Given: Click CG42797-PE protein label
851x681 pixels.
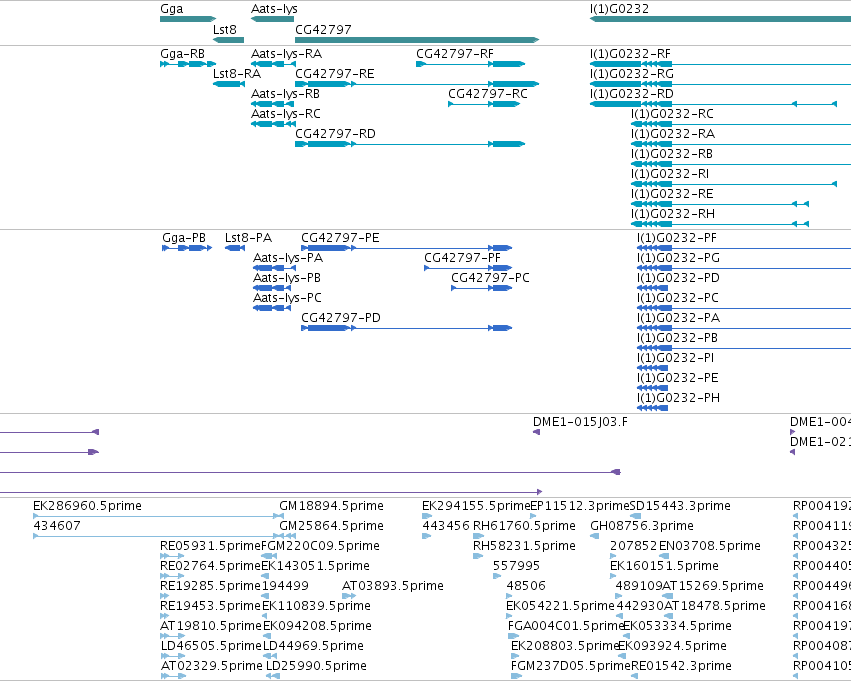Looking at the screenshot, I should [340, 238].
